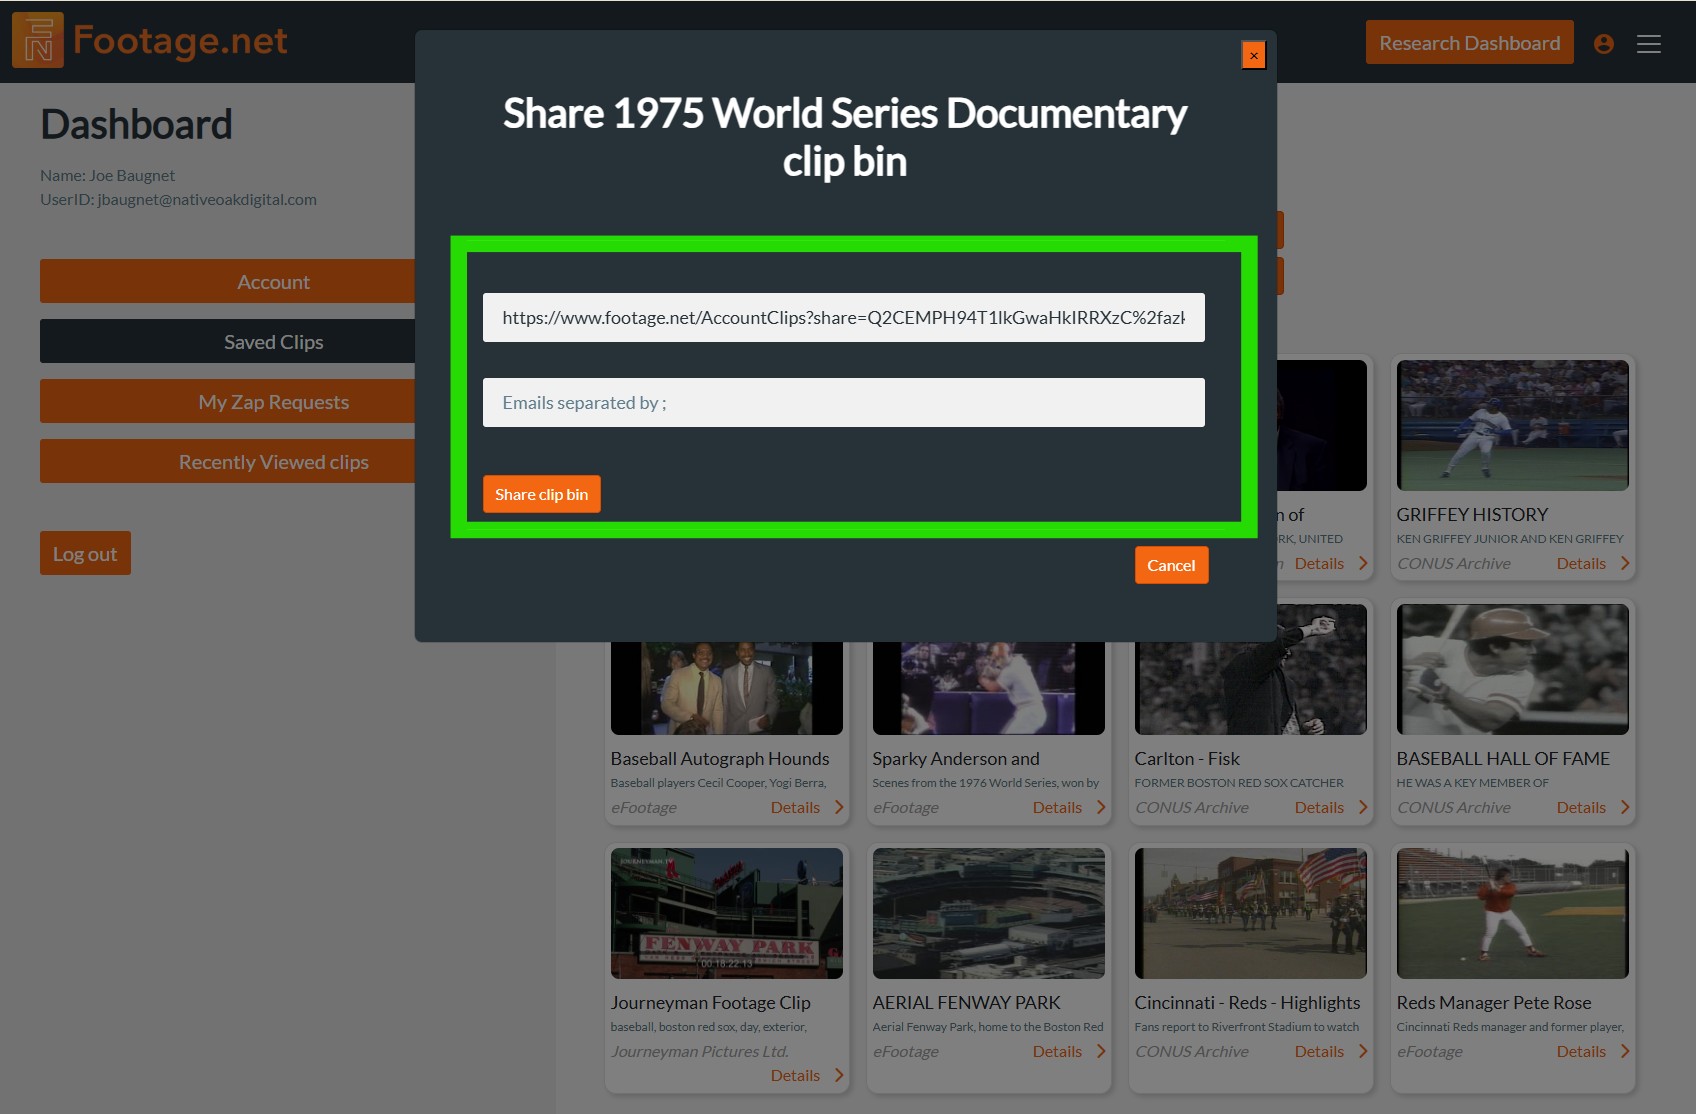This screenshot has height=1114, width=1696.
Task: Open Journeyman Footage Clip thumbnail
Action: [726, 913]
